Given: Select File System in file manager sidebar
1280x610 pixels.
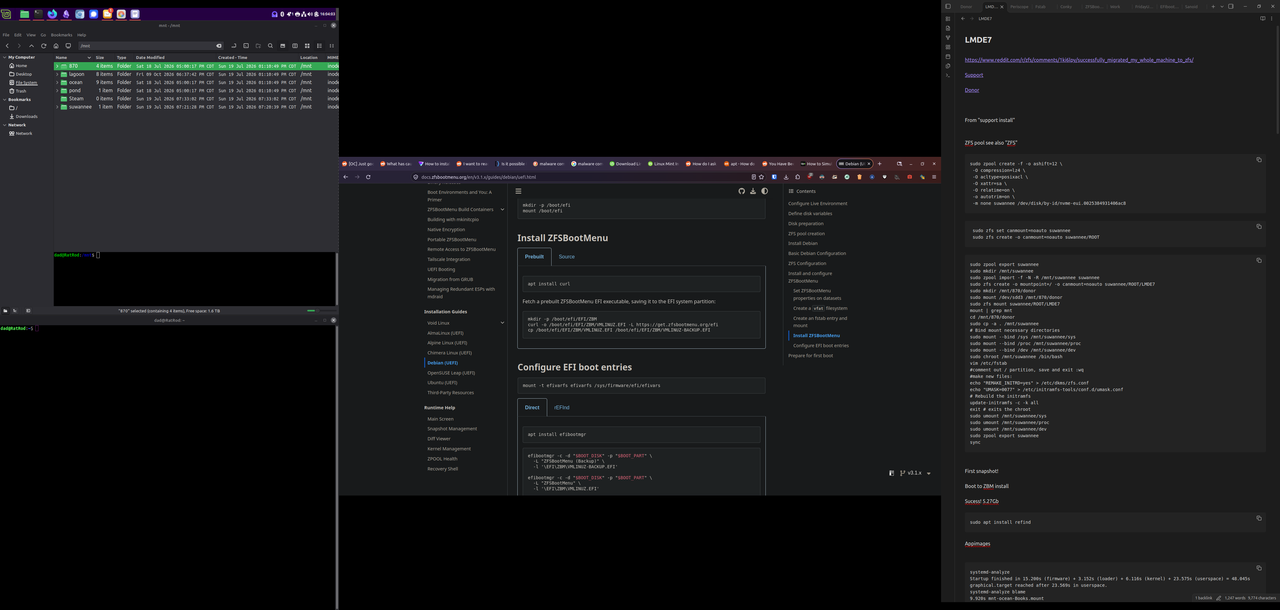Looking at the screenshot, I should pyautogui.click(x=26, y=82).
